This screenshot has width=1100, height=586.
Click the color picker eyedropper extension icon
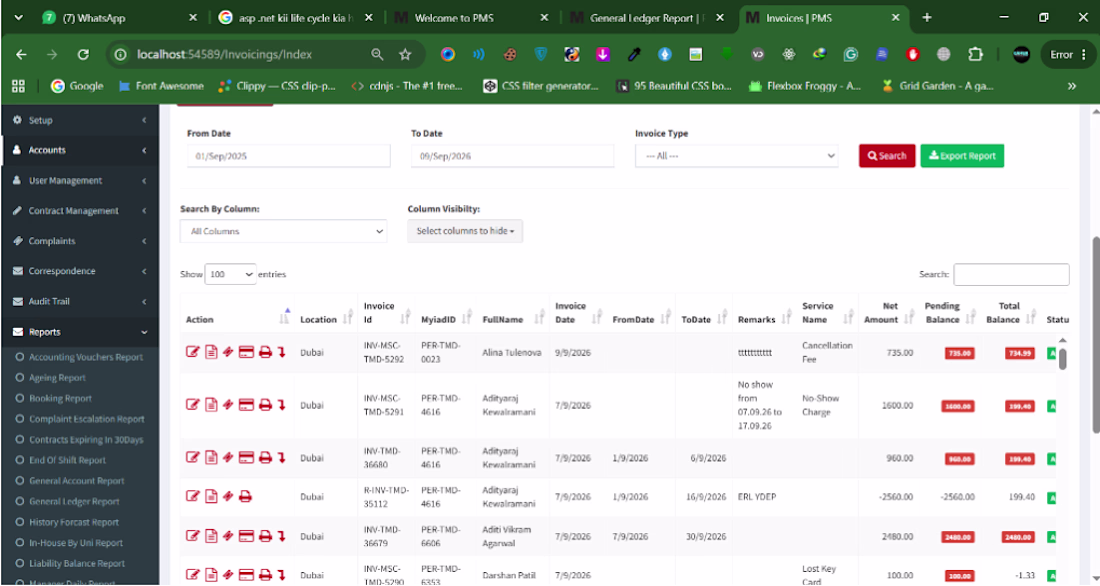point(634,54)
